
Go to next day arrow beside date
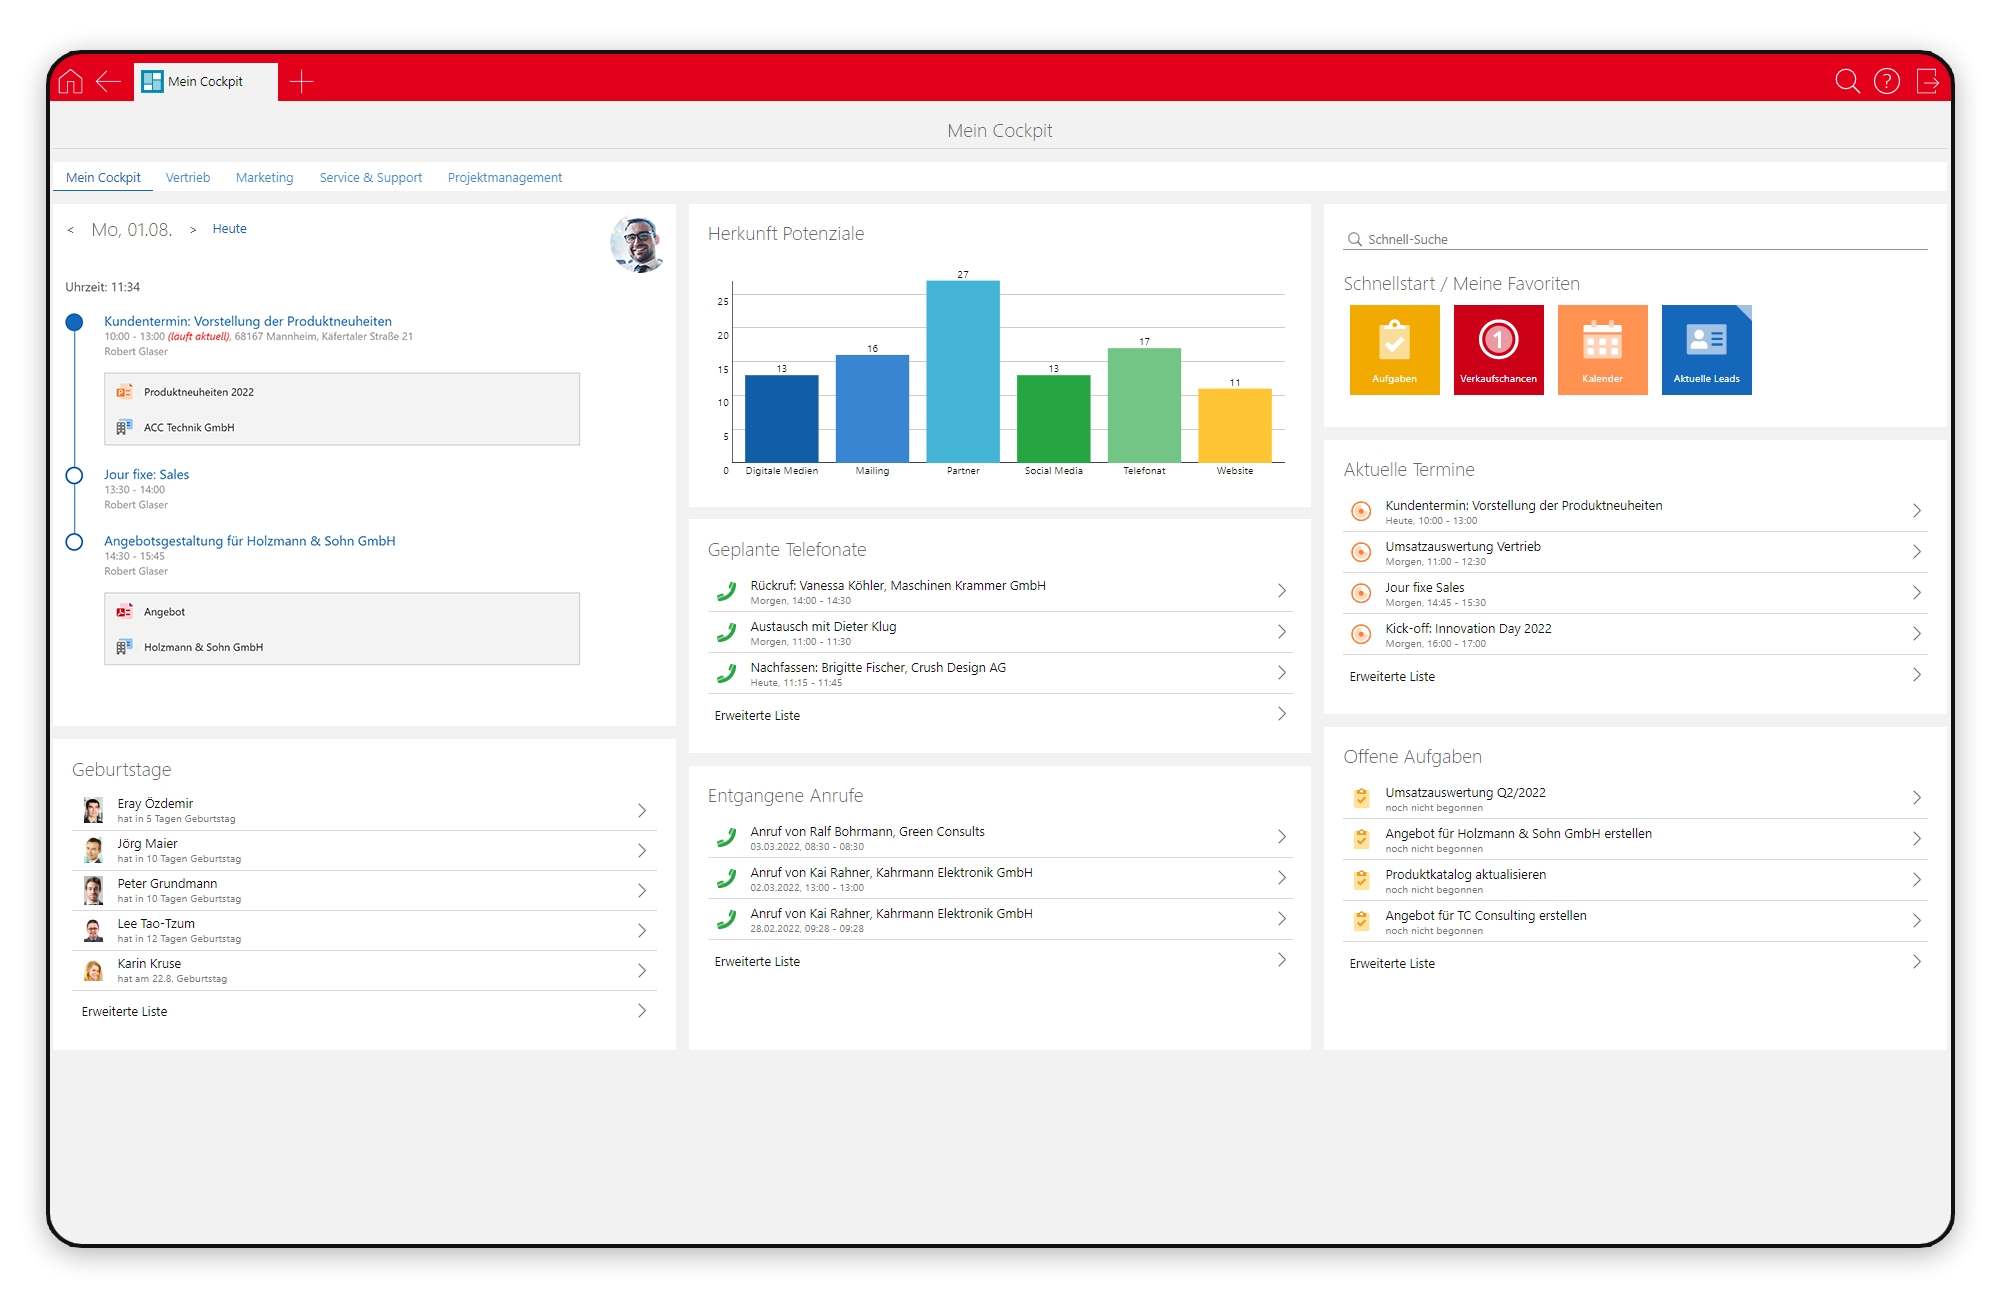pyautogui.click(x=193, y=230)
